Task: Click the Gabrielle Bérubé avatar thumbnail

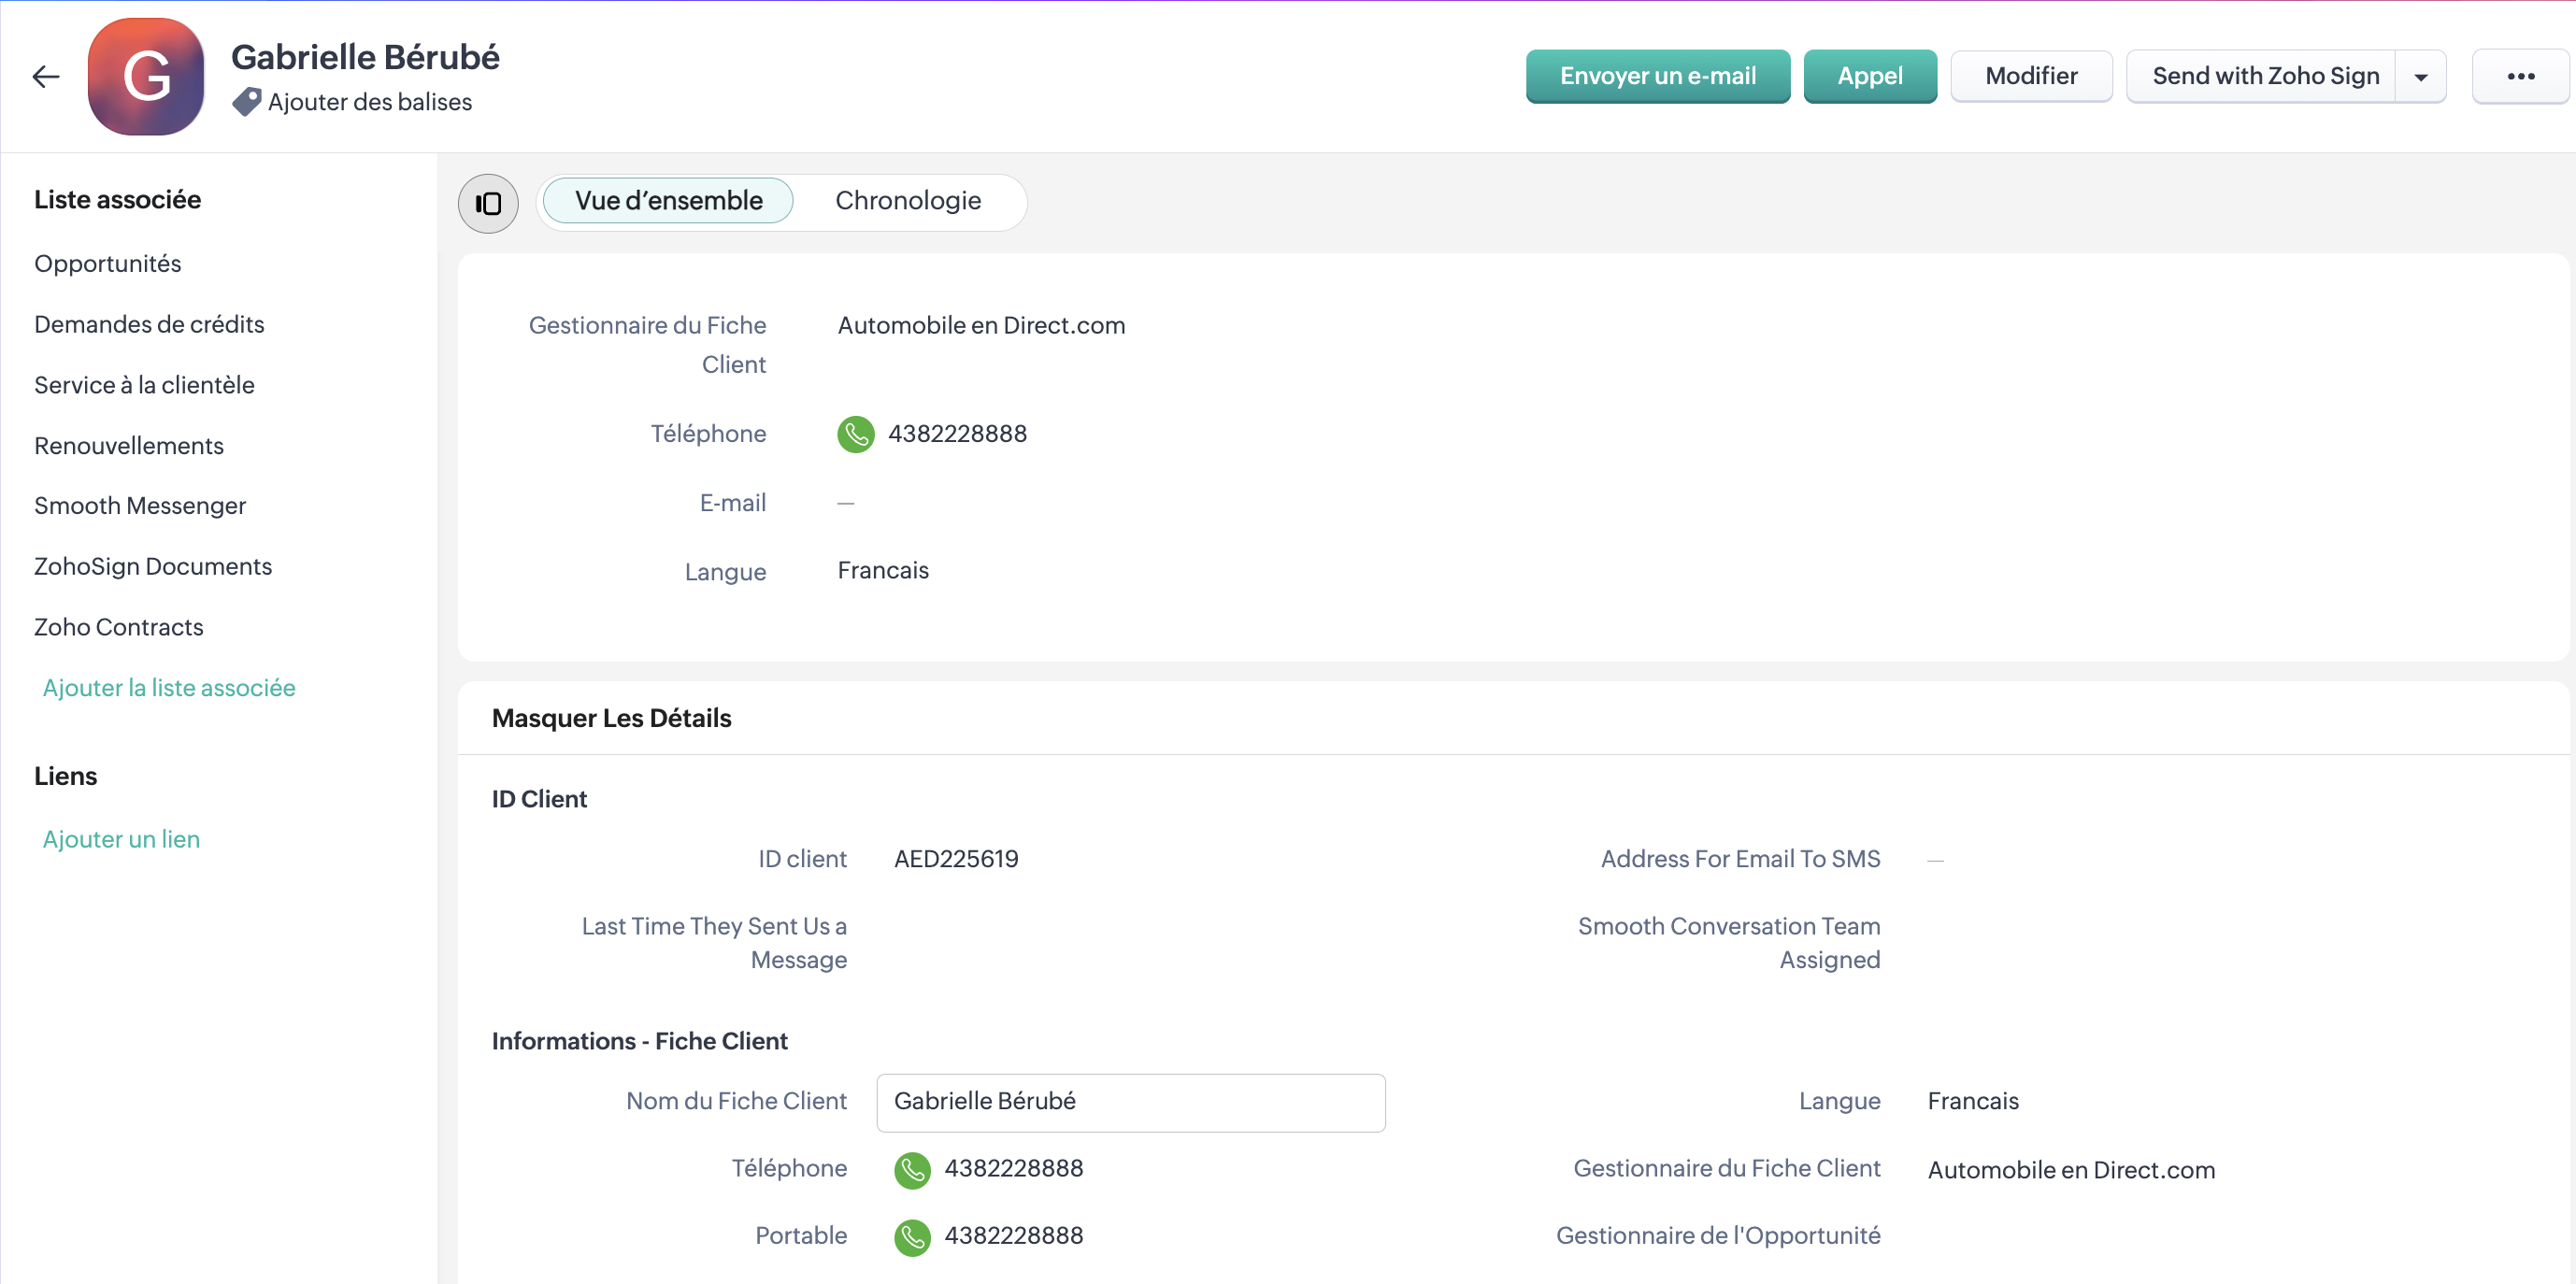Action: (146, 76)
